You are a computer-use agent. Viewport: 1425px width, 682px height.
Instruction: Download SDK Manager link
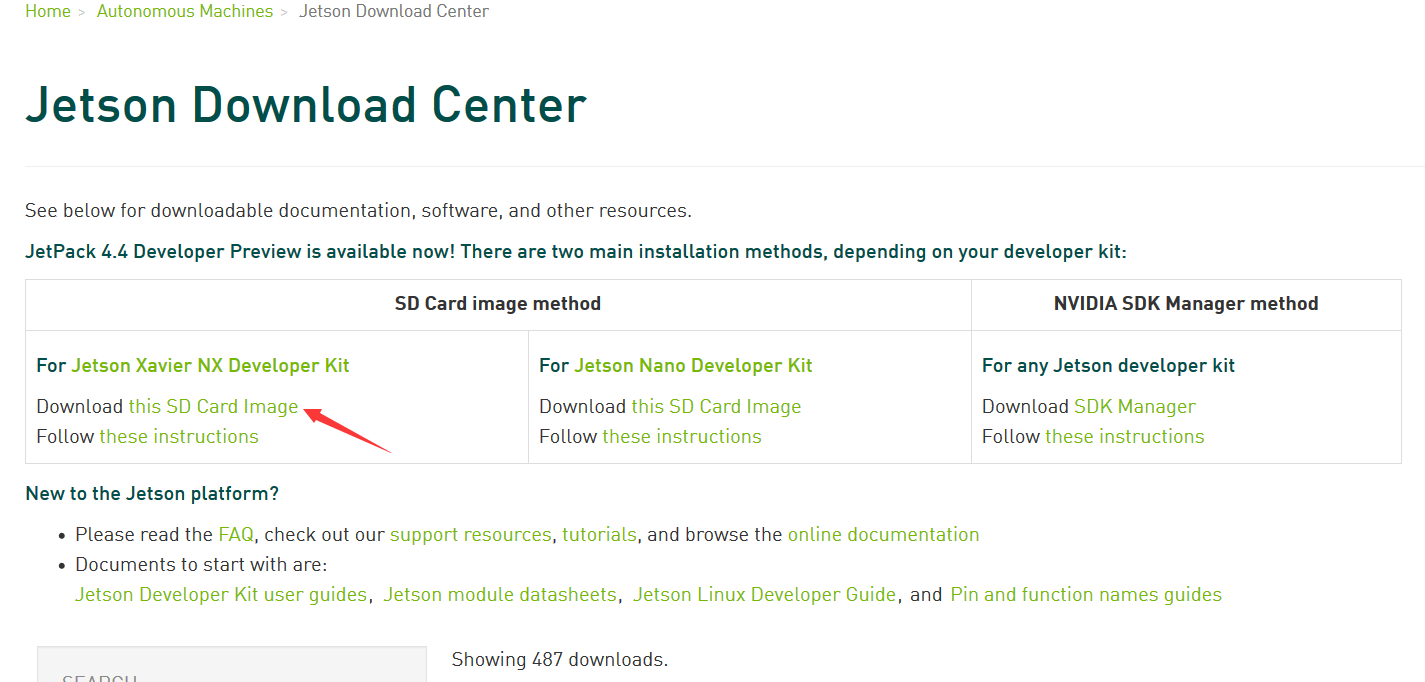pos(1135,406)
